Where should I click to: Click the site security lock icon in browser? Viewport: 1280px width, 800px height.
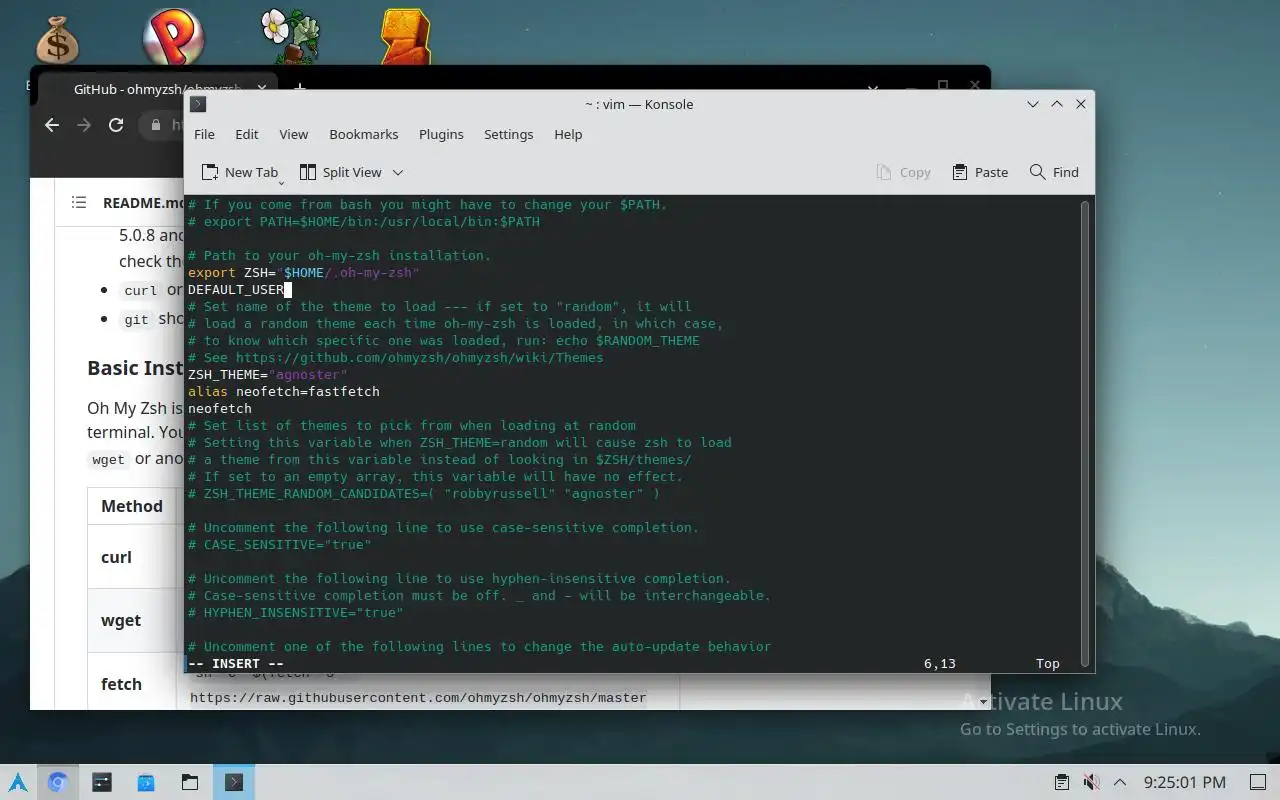pyautogui.click(x=155, y=125)
